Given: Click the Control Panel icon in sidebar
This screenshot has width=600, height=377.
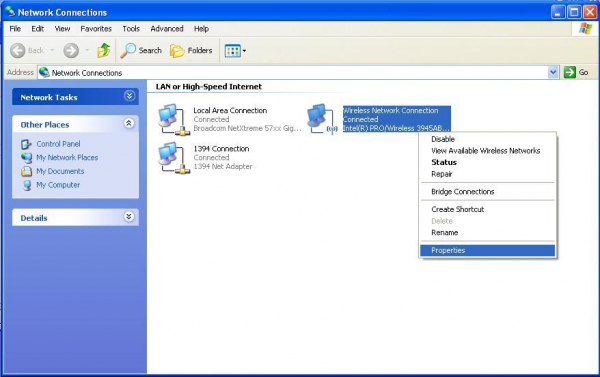Looking at the screenshot, I should (26, 144).
